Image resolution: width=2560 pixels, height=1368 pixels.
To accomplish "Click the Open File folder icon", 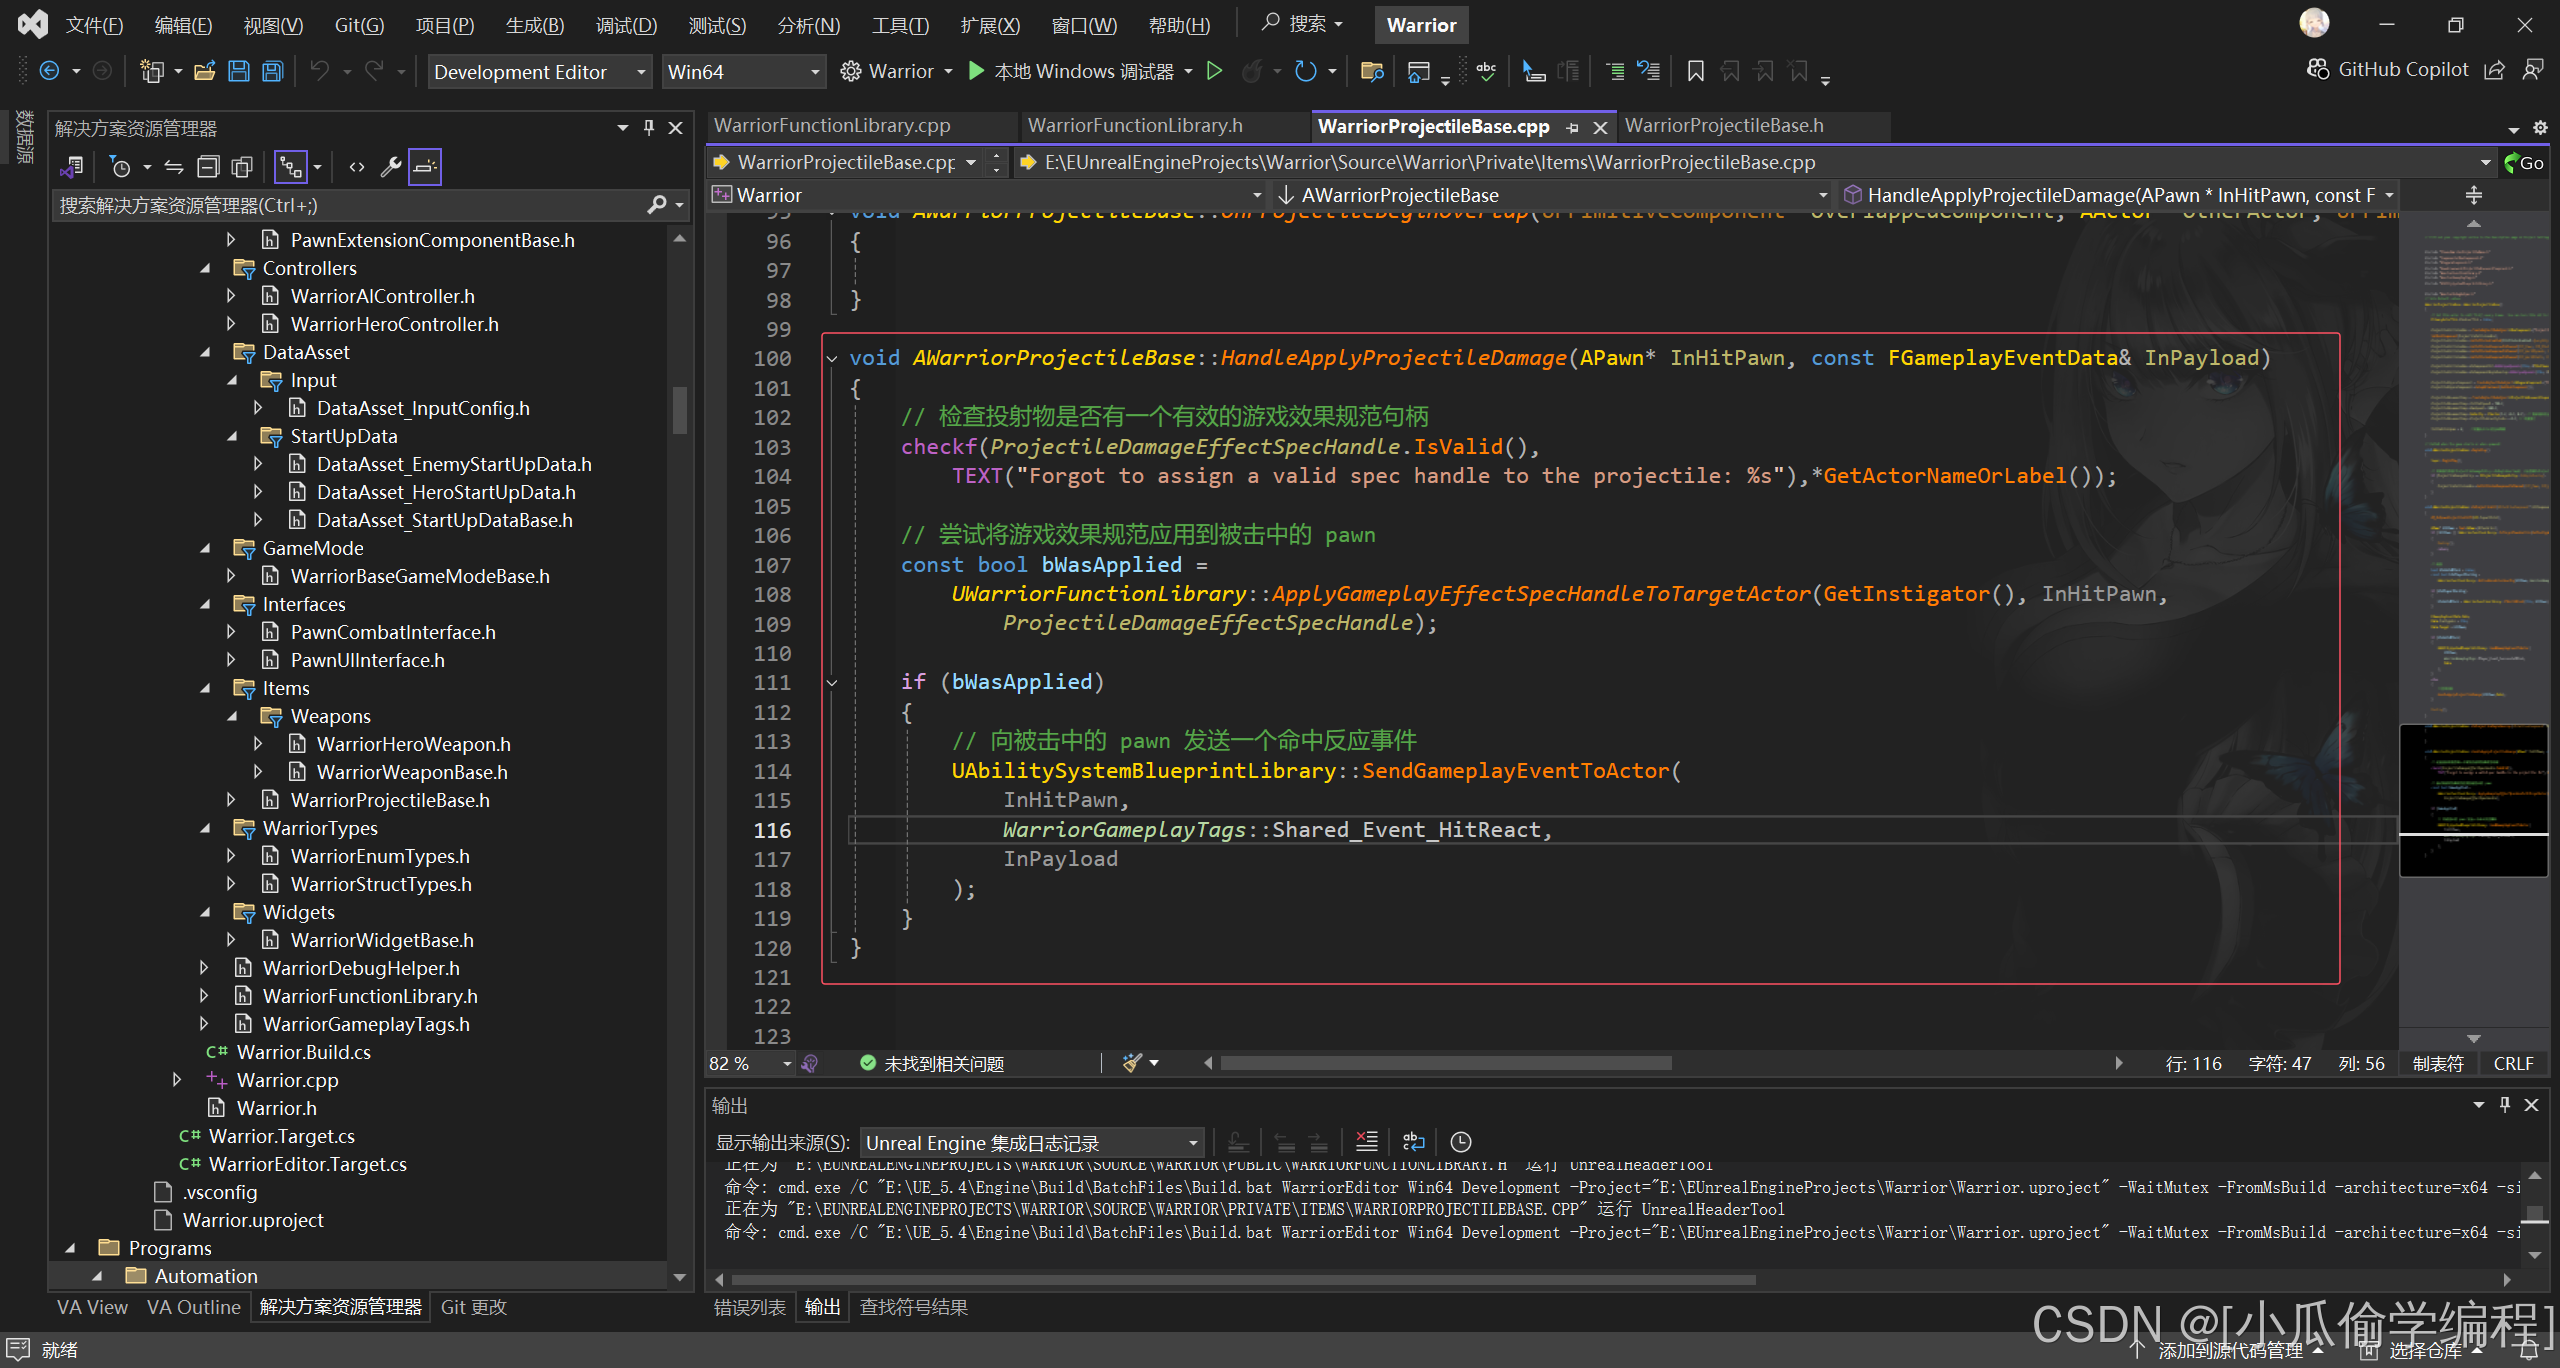I will click(205, 71).
